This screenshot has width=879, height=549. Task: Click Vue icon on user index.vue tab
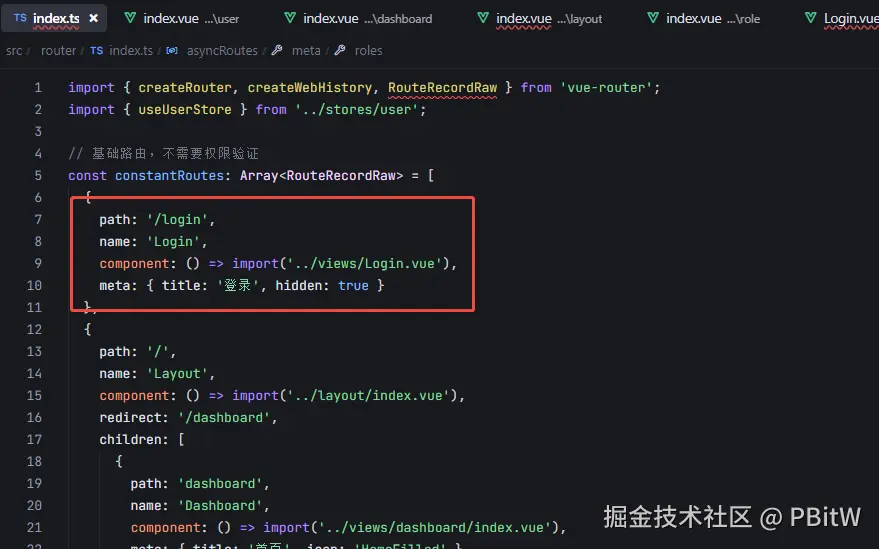pyautogui.click(x=130, y=18)
